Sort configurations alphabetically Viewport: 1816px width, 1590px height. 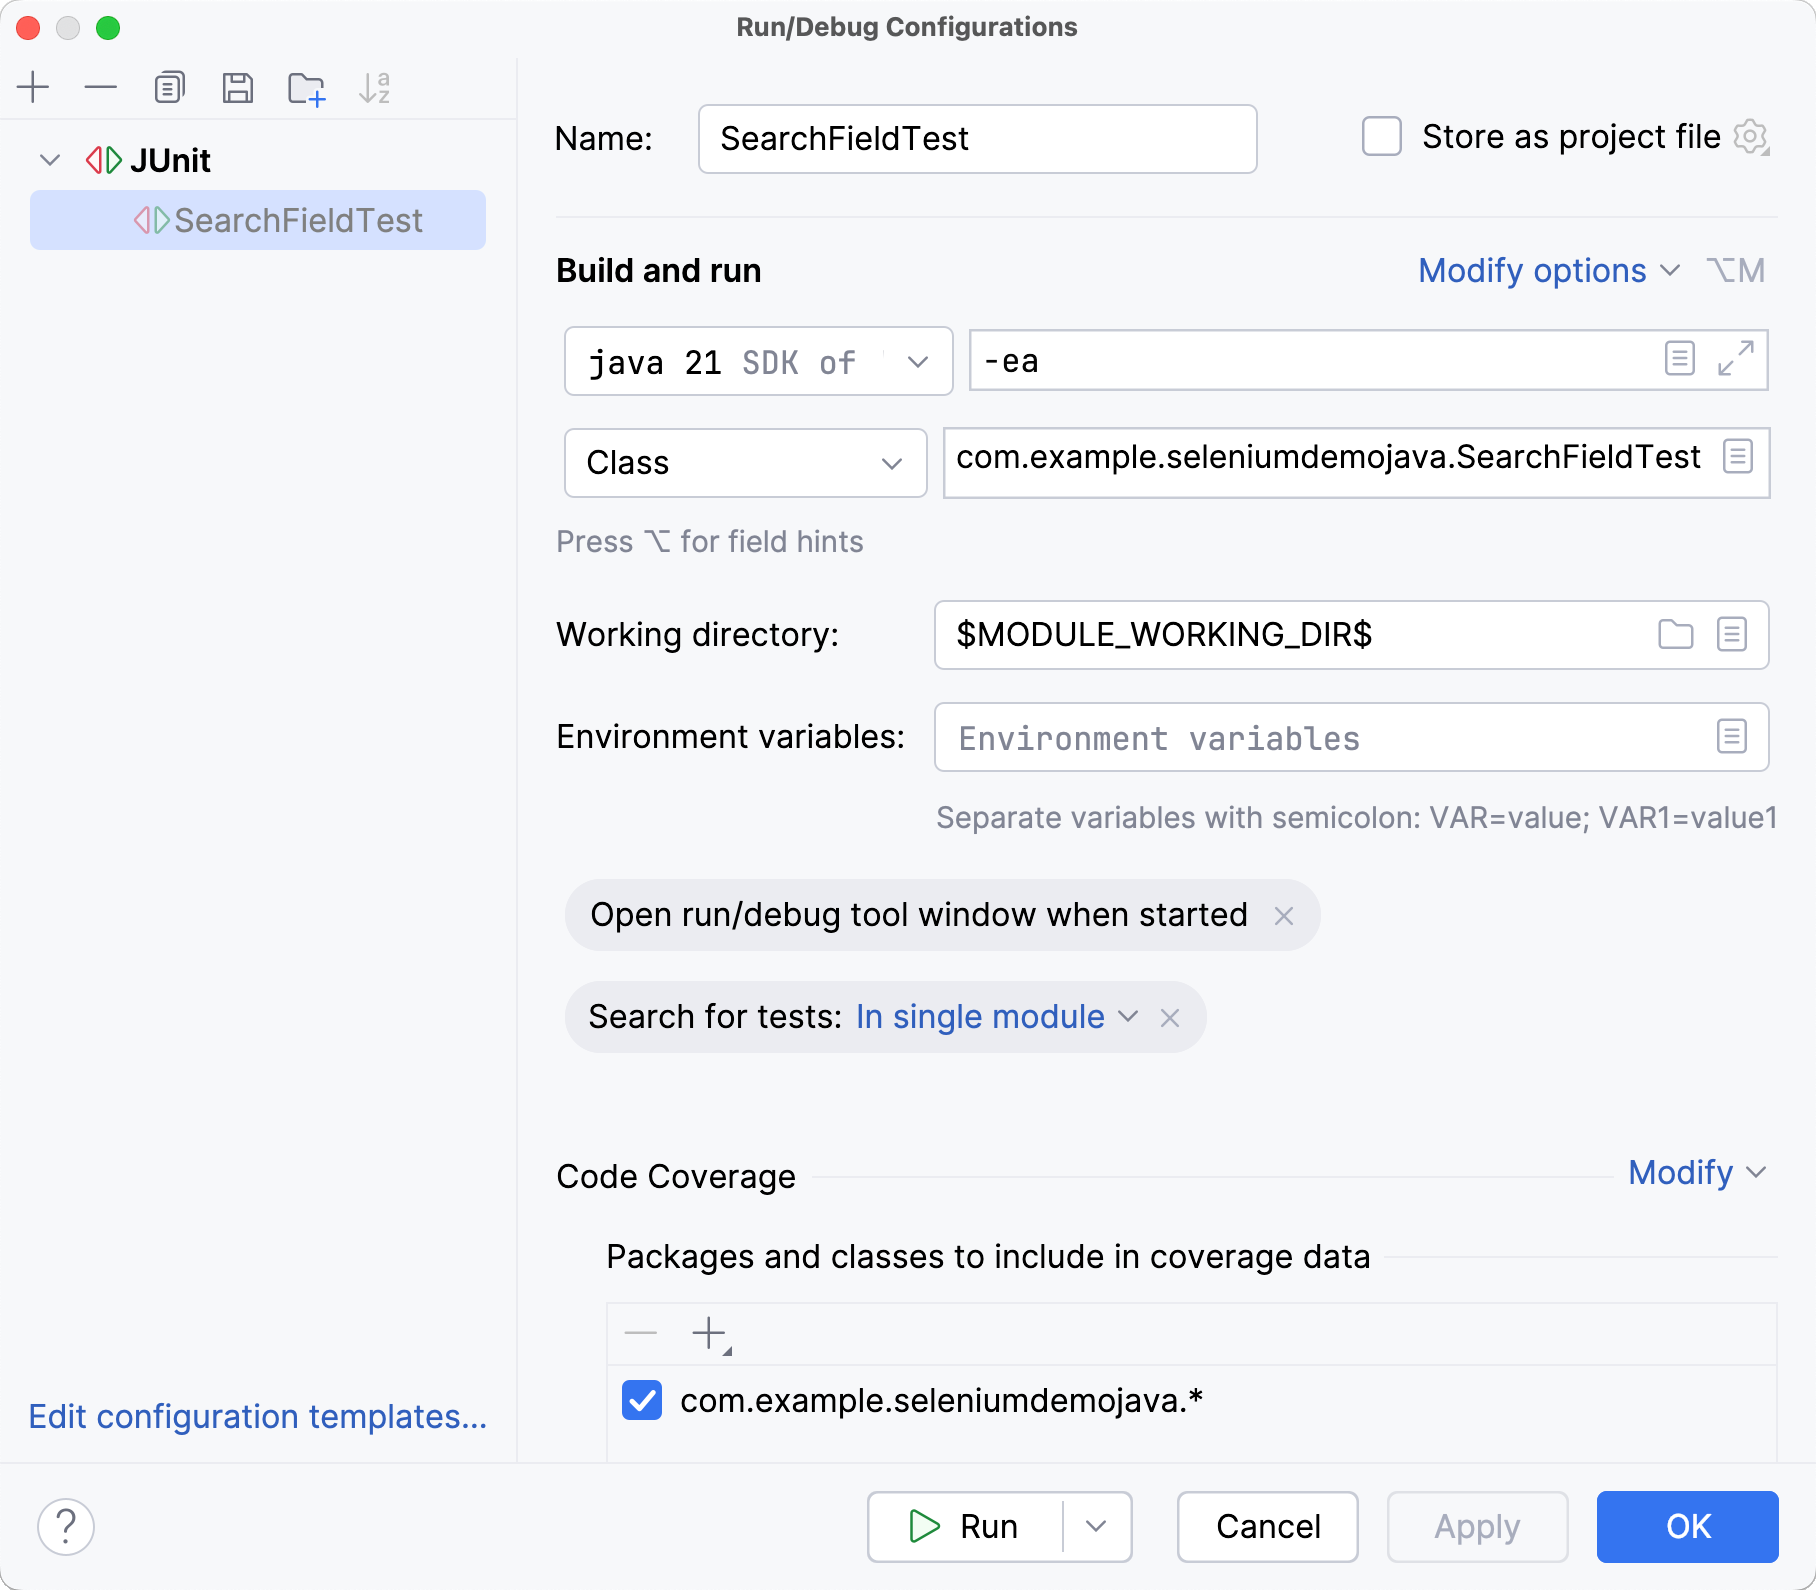(374, 87)
